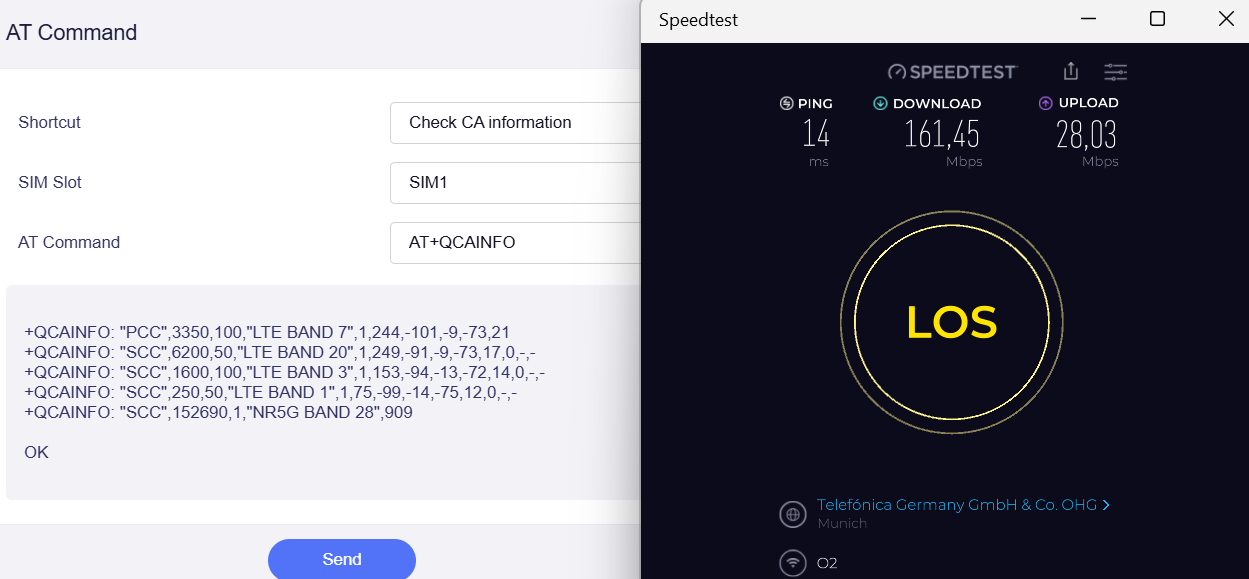Click the Speedtest logo gauge icon

pos(897,72)
